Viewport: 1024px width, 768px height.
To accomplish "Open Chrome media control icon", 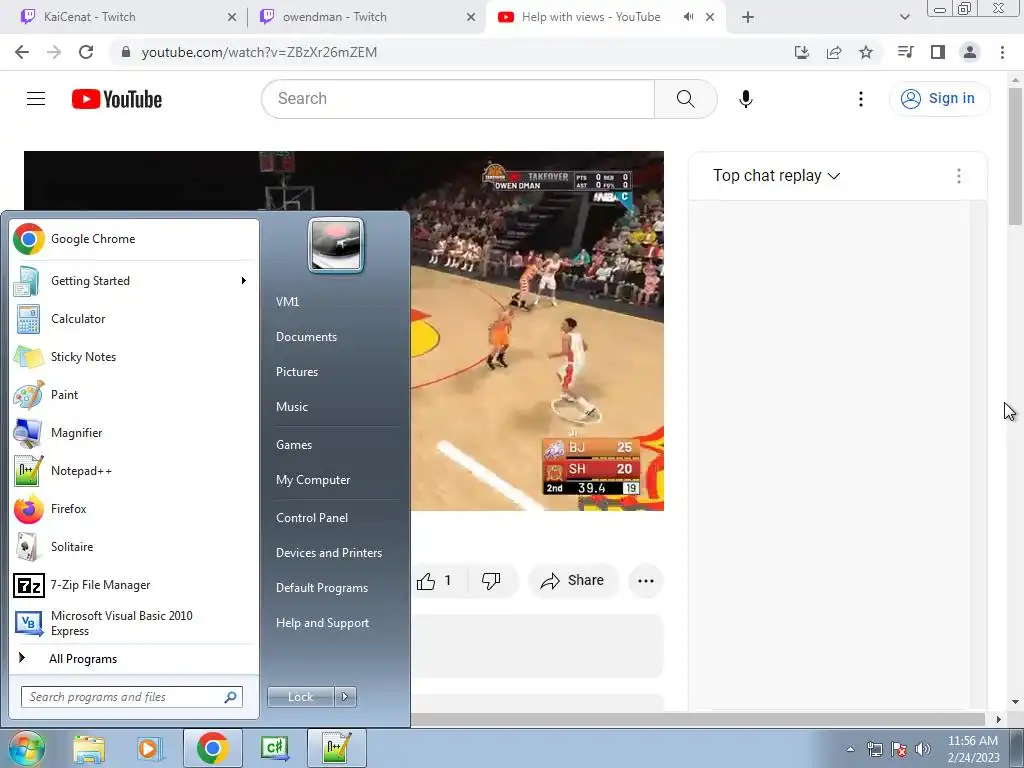I will [905, 52].
